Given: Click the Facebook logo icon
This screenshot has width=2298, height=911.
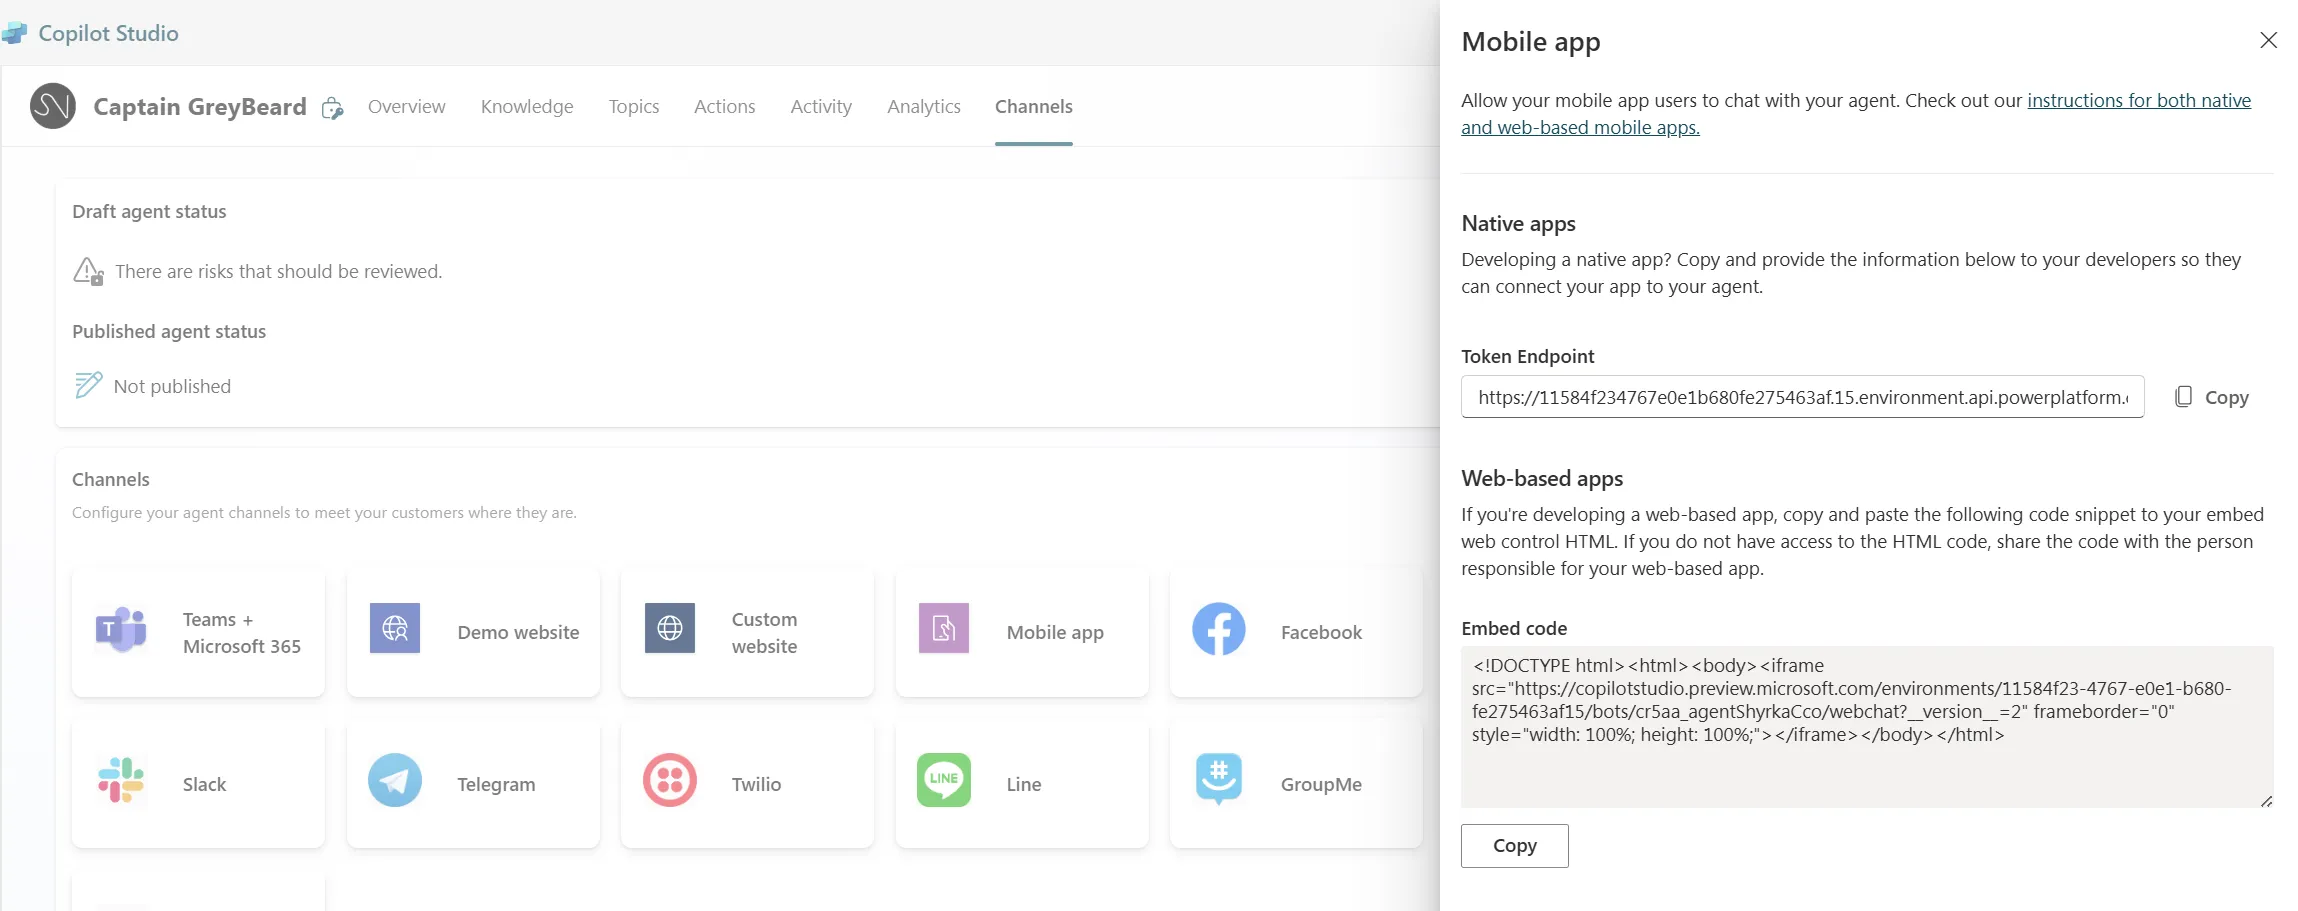Looking at the screenshot, I should click(1219, 629).
